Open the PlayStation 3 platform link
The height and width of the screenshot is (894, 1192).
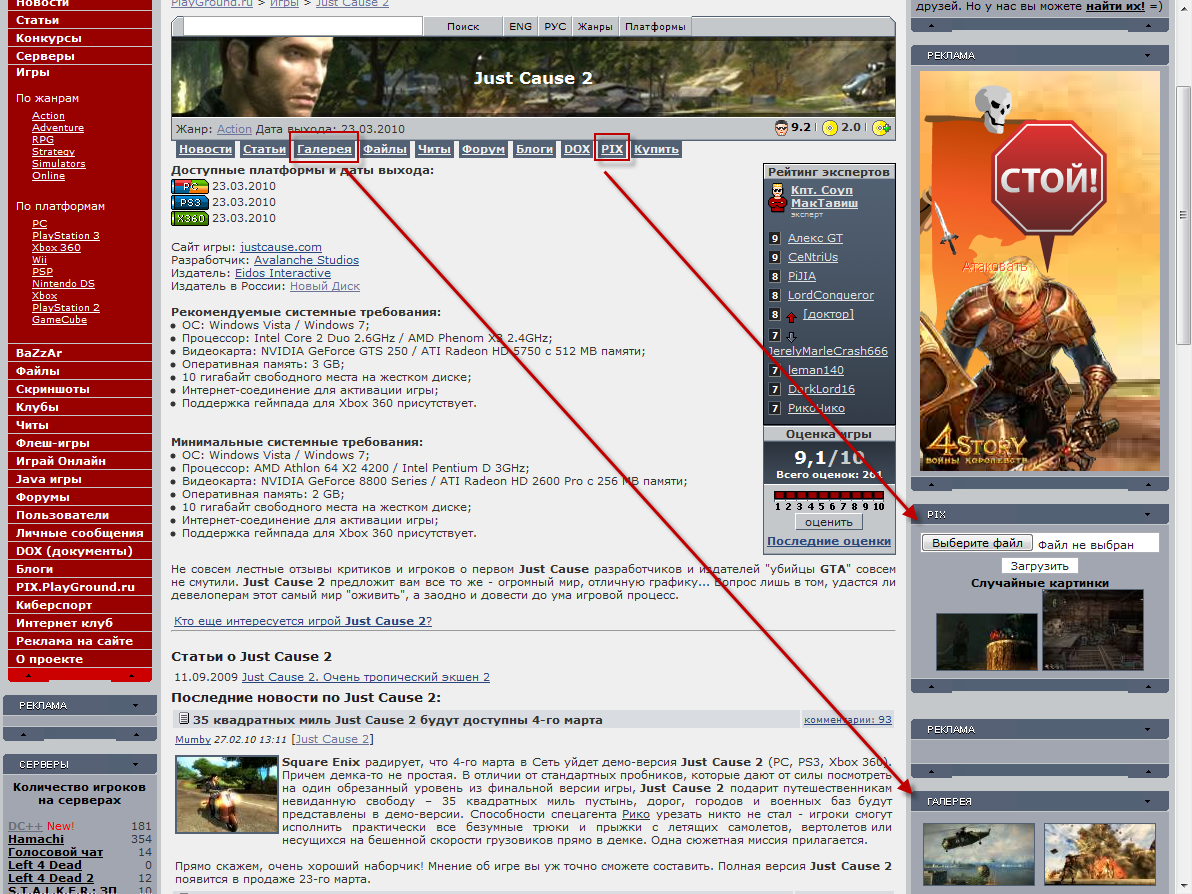[65, 236]
